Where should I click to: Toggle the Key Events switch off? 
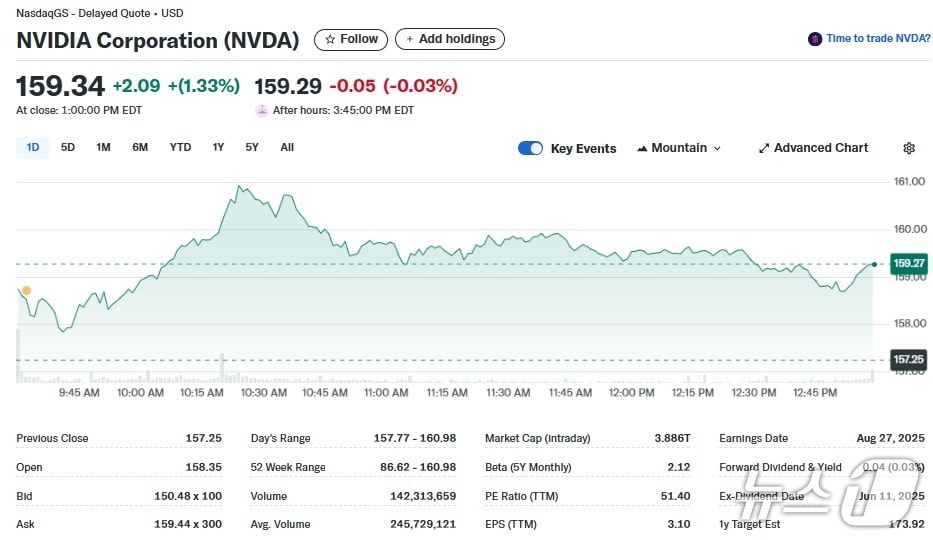pos(530,148)
